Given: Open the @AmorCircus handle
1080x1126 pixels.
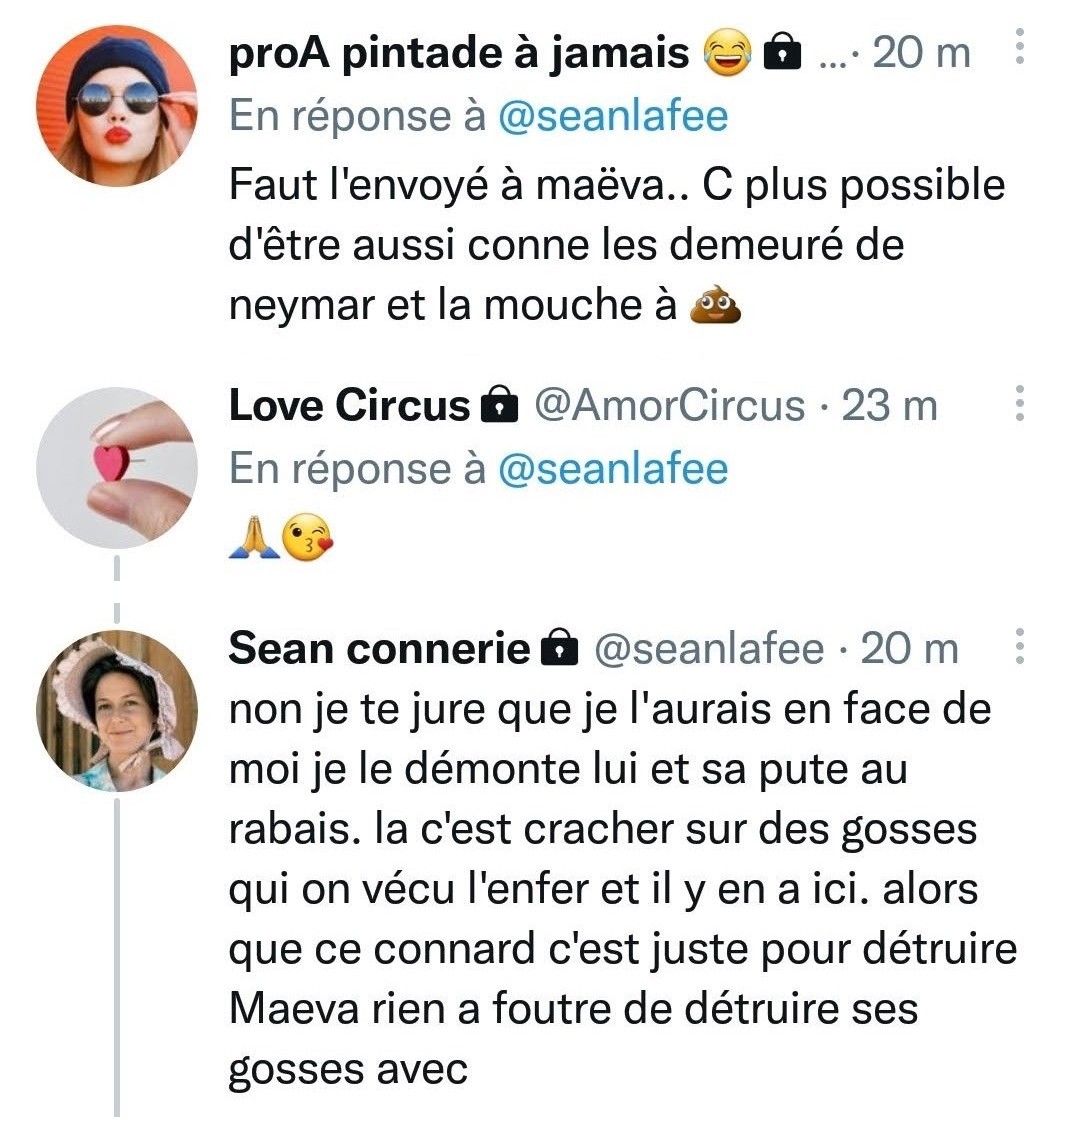Looking at the screenshot, I should tap(669, 405).
